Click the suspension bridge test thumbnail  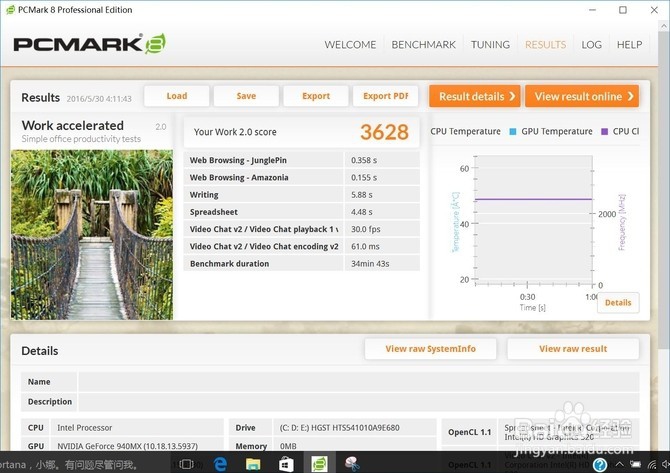92,235
